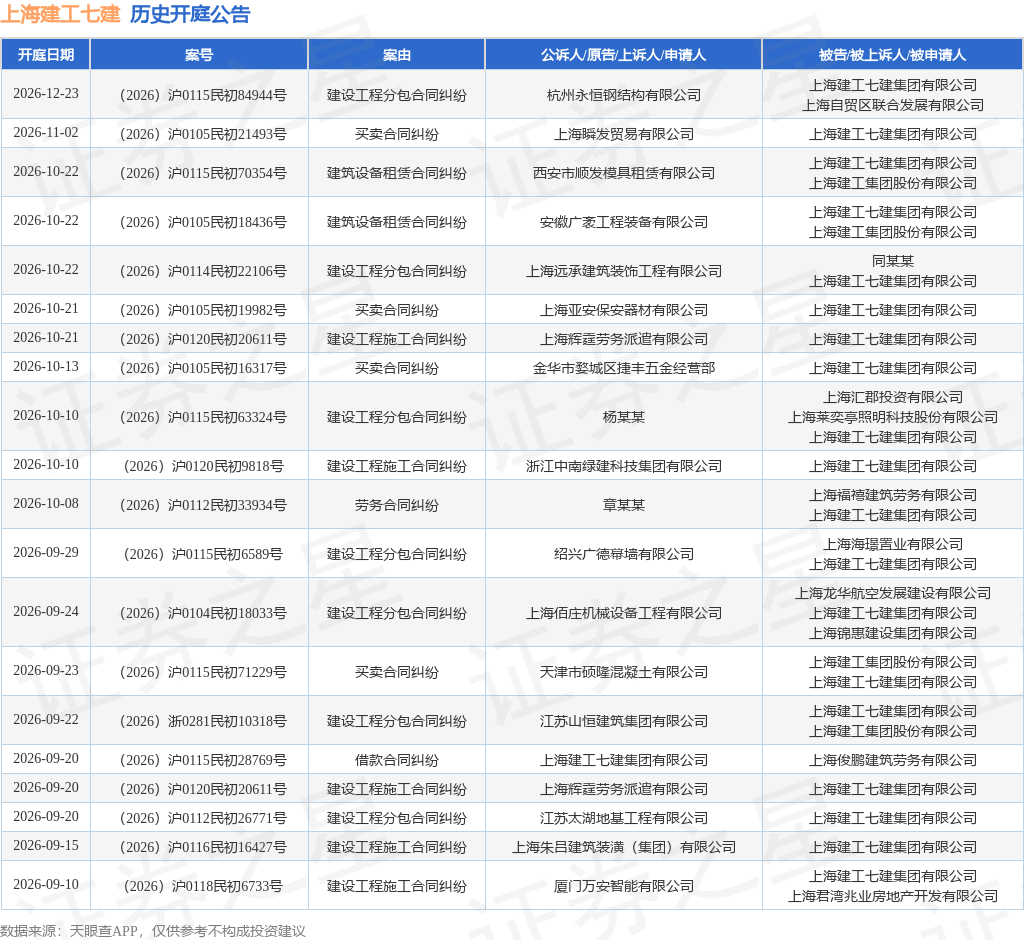Open plaintiff 上海瞬发贸易有限公司
The height and width of the screenshot is (940, 1024).
(624, 134)
